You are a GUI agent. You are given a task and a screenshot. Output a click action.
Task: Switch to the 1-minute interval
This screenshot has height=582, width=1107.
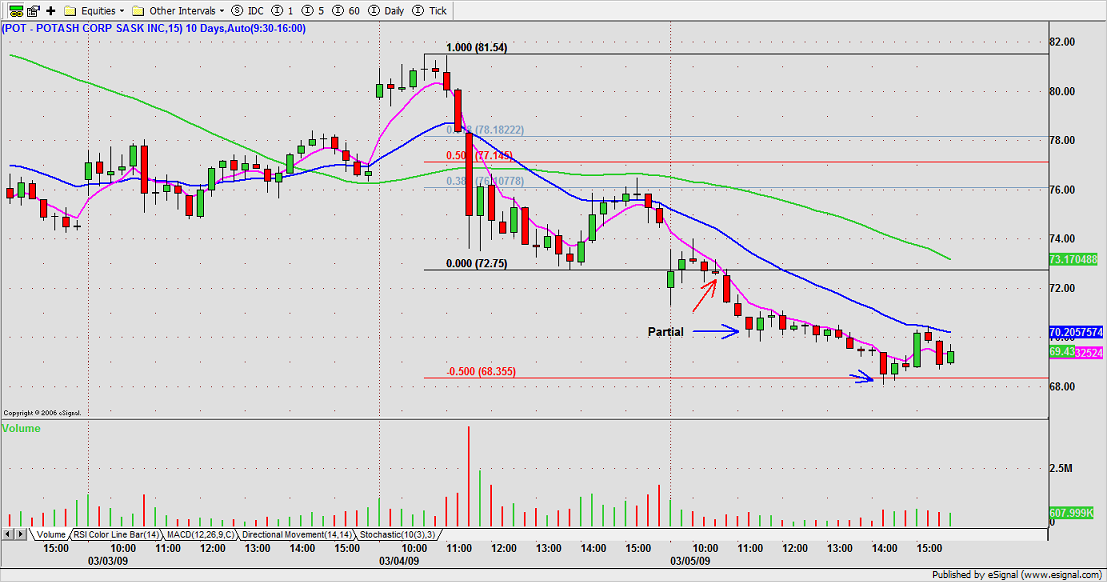pos(282,11)
